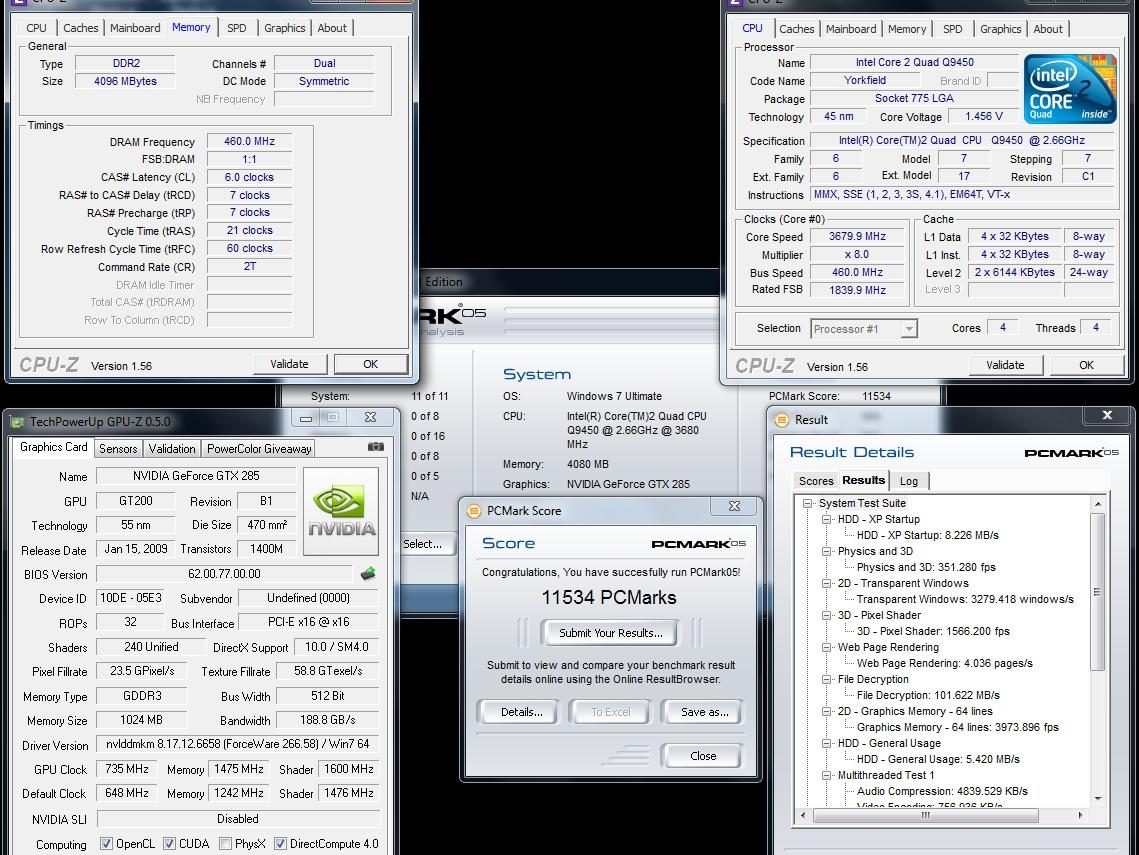Click the GPU-Z title bar app icon
Screen dimensions: 1139x855
tap(16, 421)
